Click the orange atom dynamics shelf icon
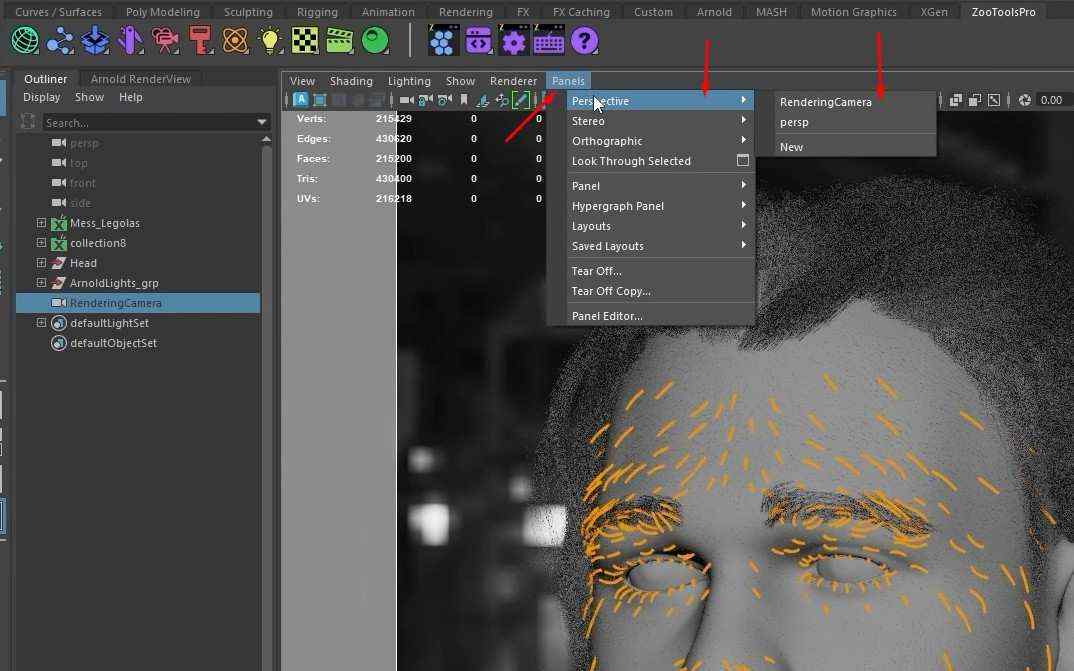This screenshot has width=1074, height=671. [235, 41]
